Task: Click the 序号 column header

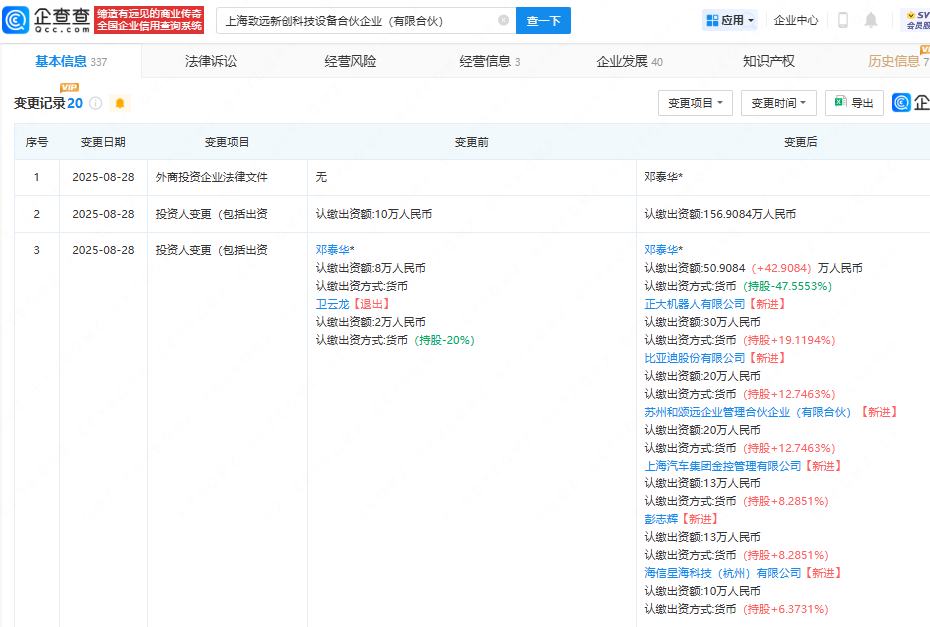Action: click(37, 142)
